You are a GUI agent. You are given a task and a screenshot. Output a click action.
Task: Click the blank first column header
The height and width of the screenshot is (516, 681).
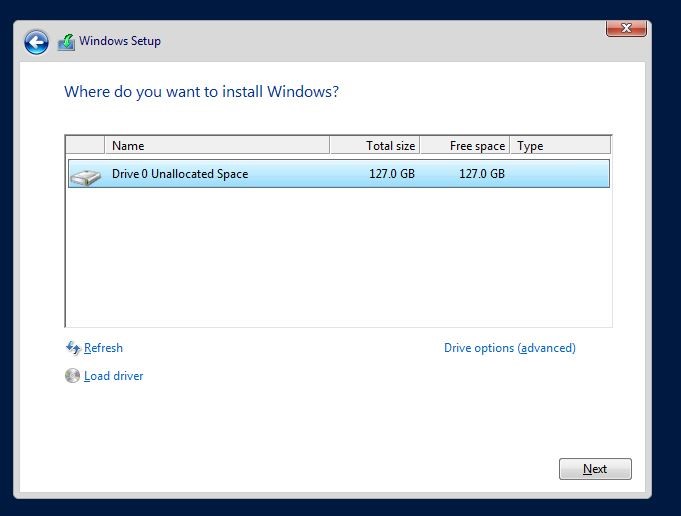point(85,146)
